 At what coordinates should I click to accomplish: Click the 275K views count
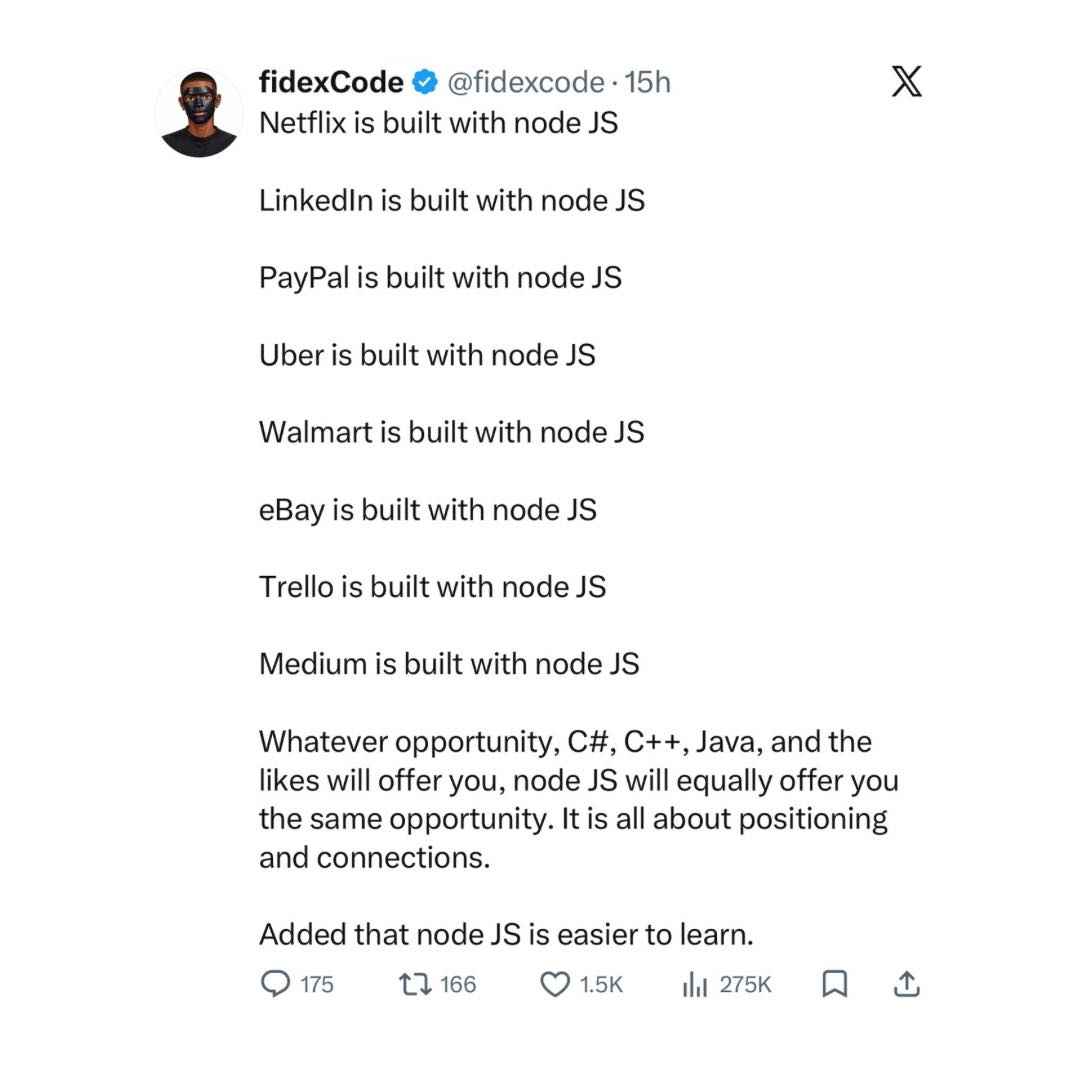(745, 985)
